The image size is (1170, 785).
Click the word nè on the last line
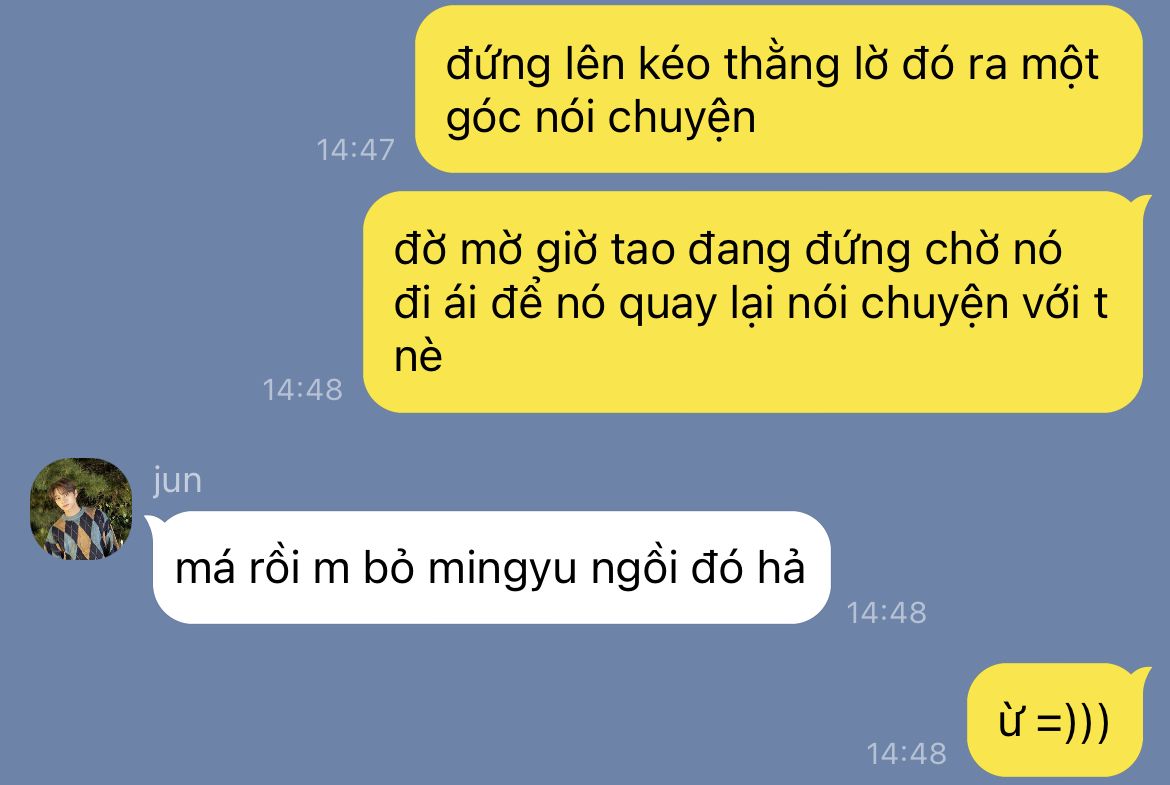(x=418, y=355)
